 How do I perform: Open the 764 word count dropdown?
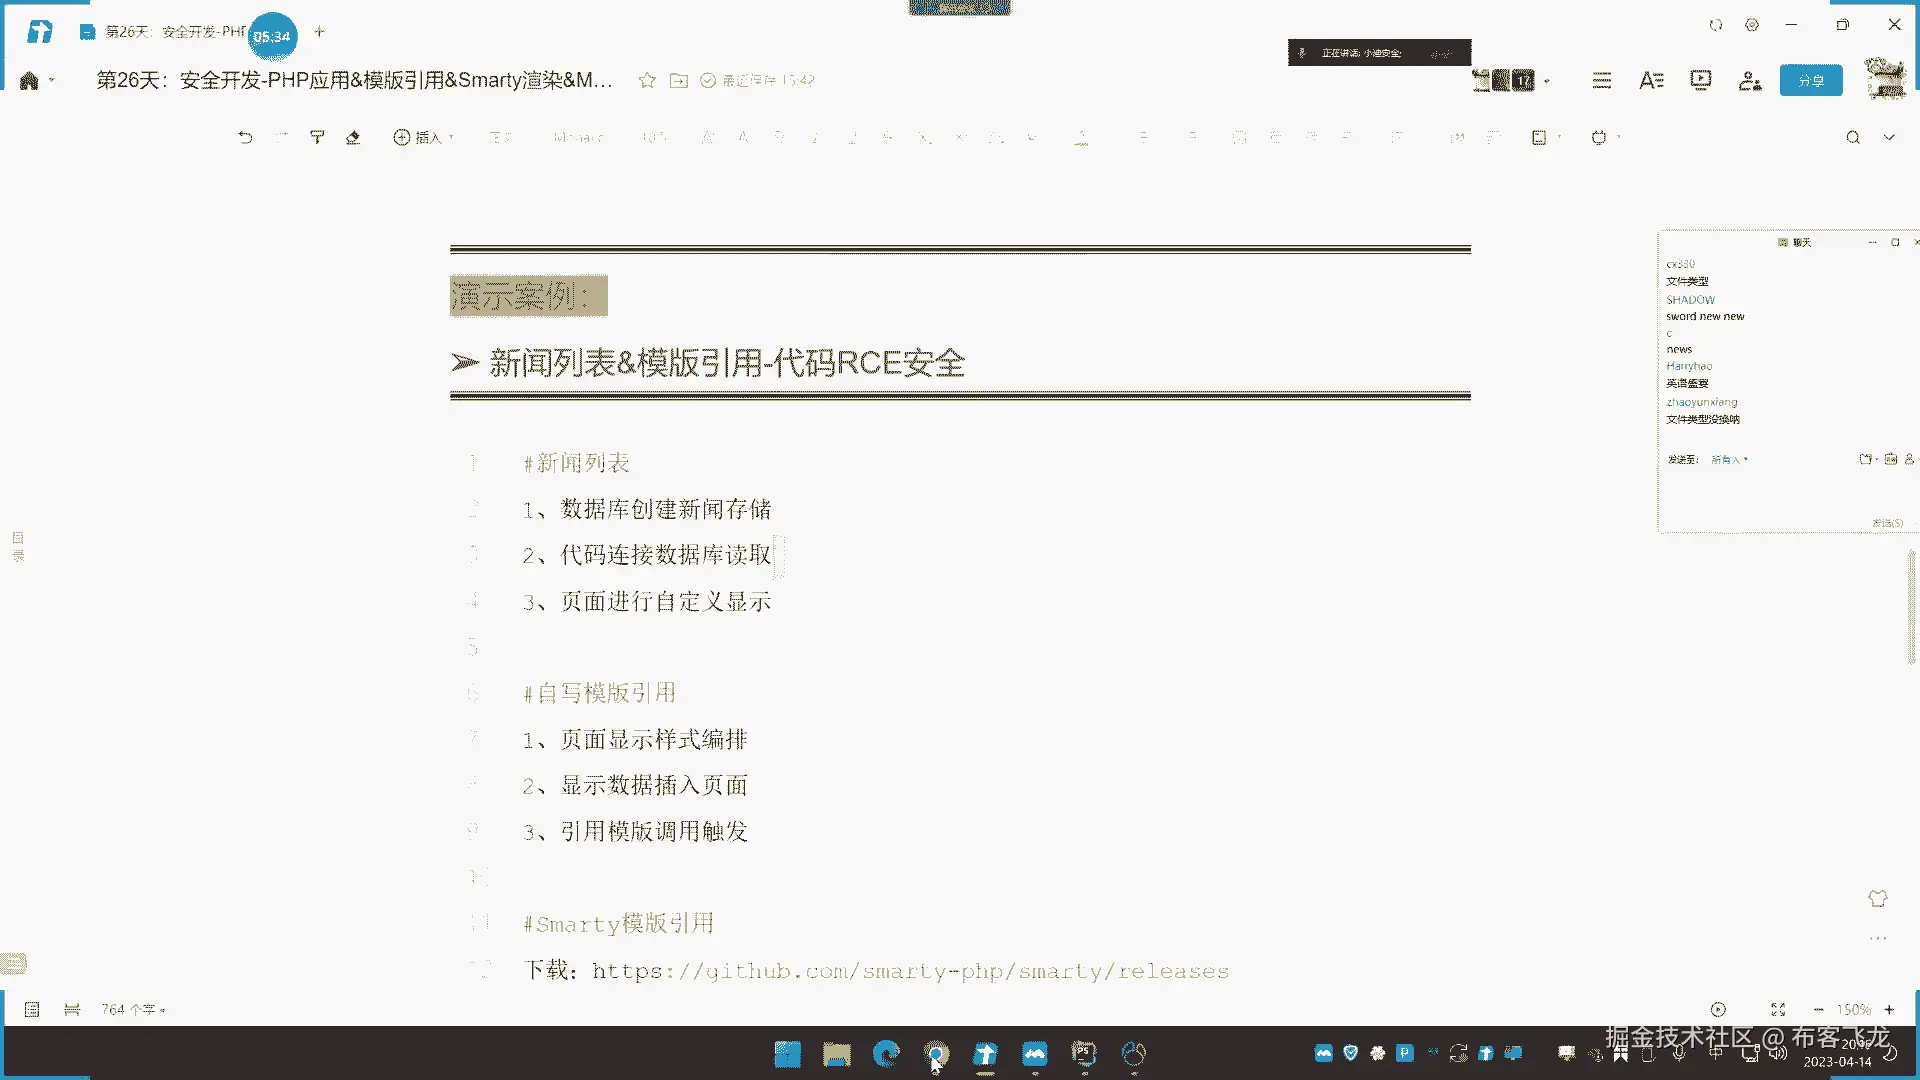[133, 1010]
